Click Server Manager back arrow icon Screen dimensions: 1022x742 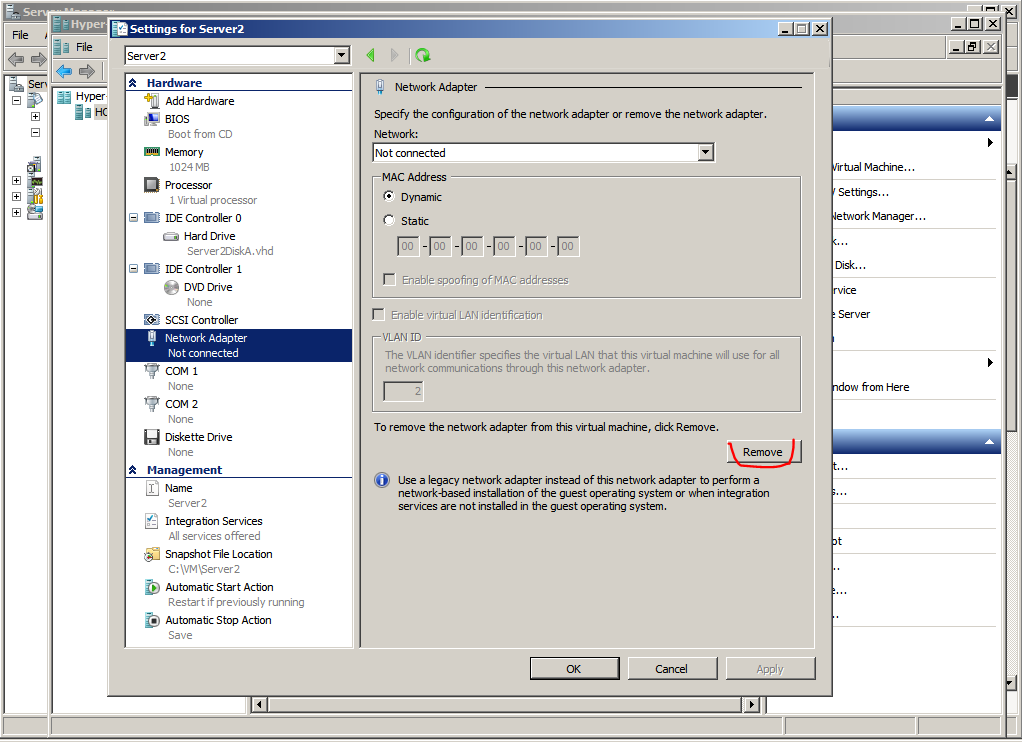tap(16, 60)
